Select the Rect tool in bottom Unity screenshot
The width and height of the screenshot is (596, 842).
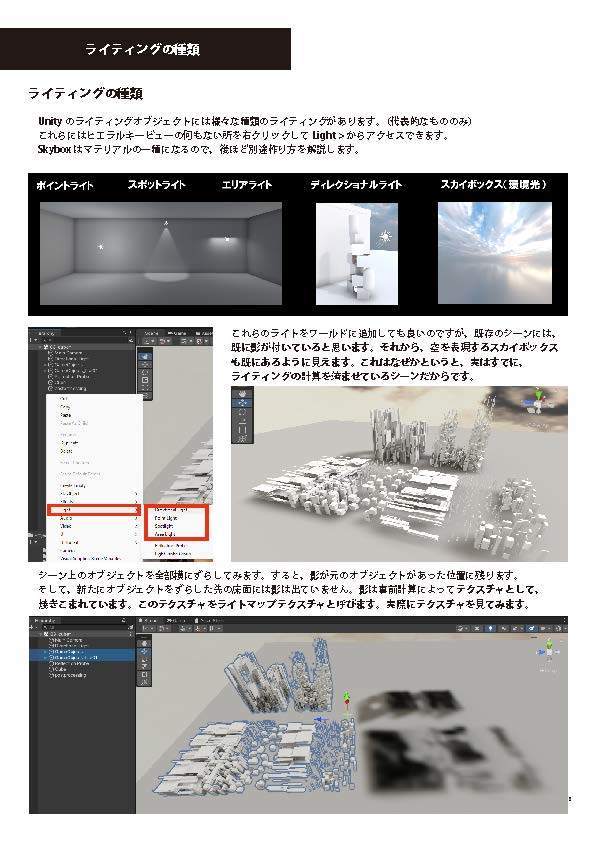coord(144,674)
